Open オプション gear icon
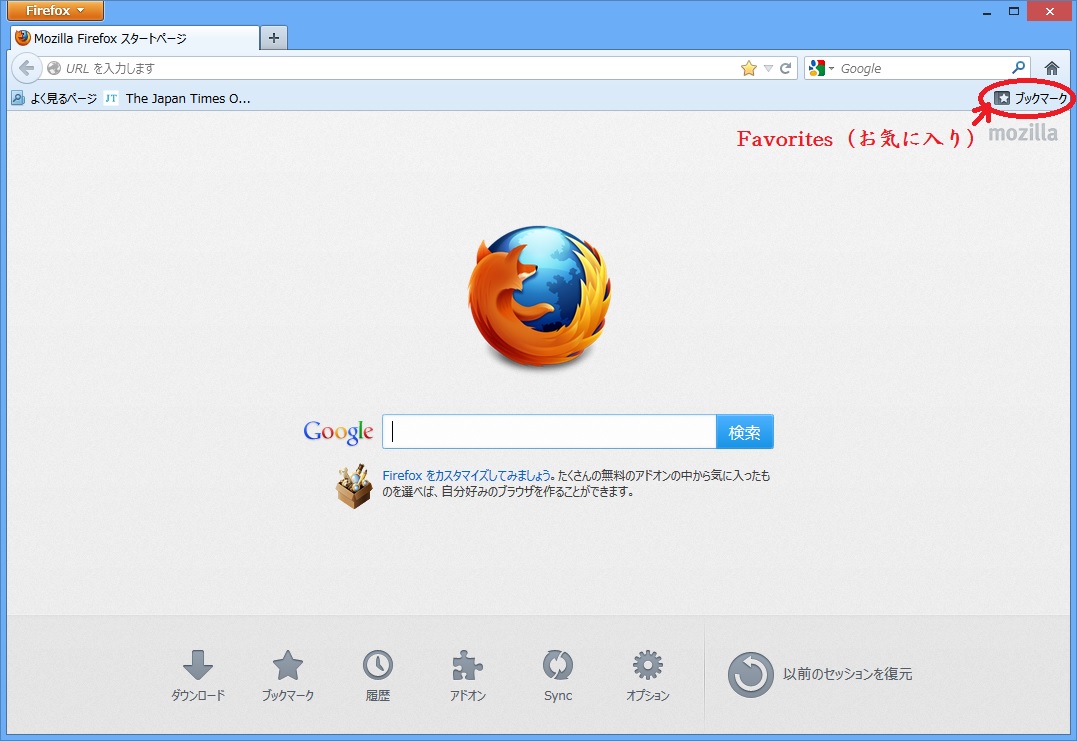This screenshot has width=1077, height=741. pos(648,675)
